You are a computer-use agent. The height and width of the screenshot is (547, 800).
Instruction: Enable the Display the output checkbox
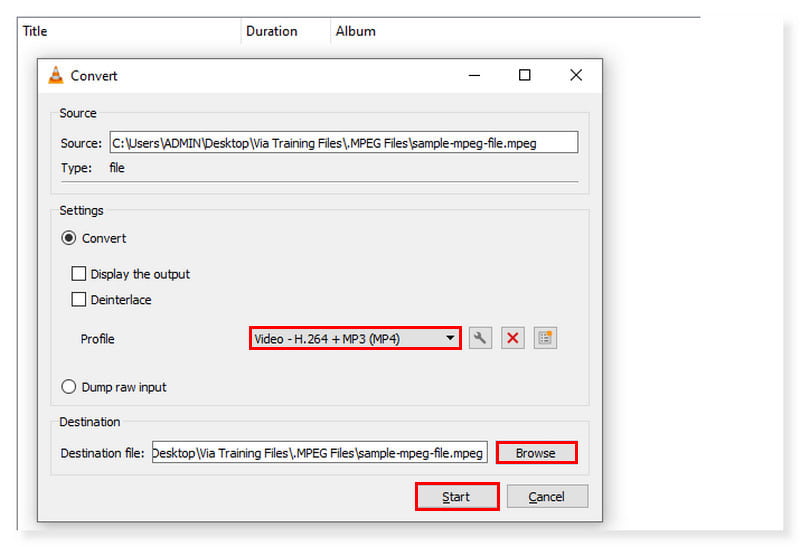pos(78,274)
